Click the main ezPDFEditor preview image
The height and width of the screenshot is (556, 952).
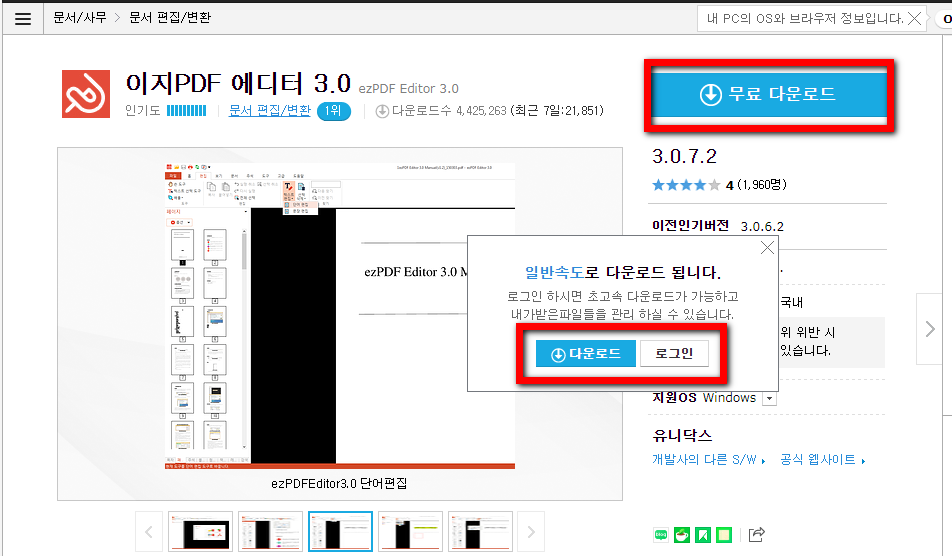(340, 316)
